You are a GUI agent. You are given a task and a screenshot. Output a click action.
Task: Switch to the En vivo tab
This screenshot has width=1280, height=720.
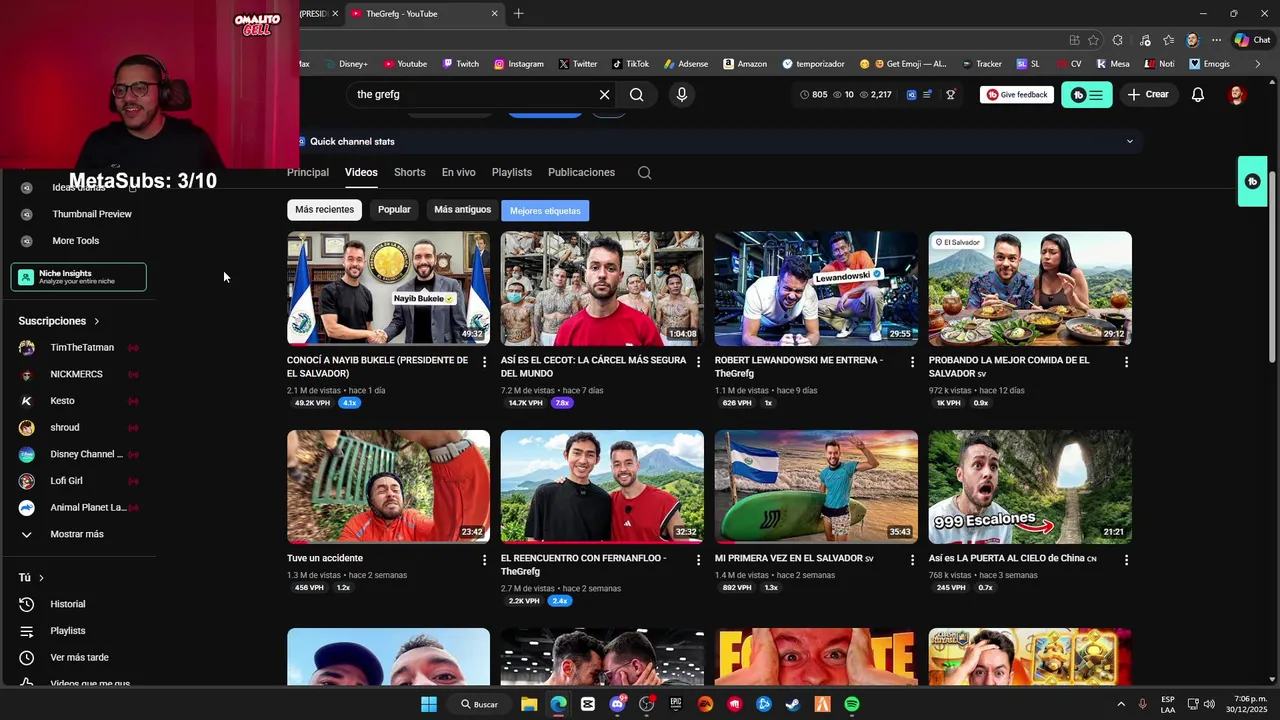tap(459, 172)
